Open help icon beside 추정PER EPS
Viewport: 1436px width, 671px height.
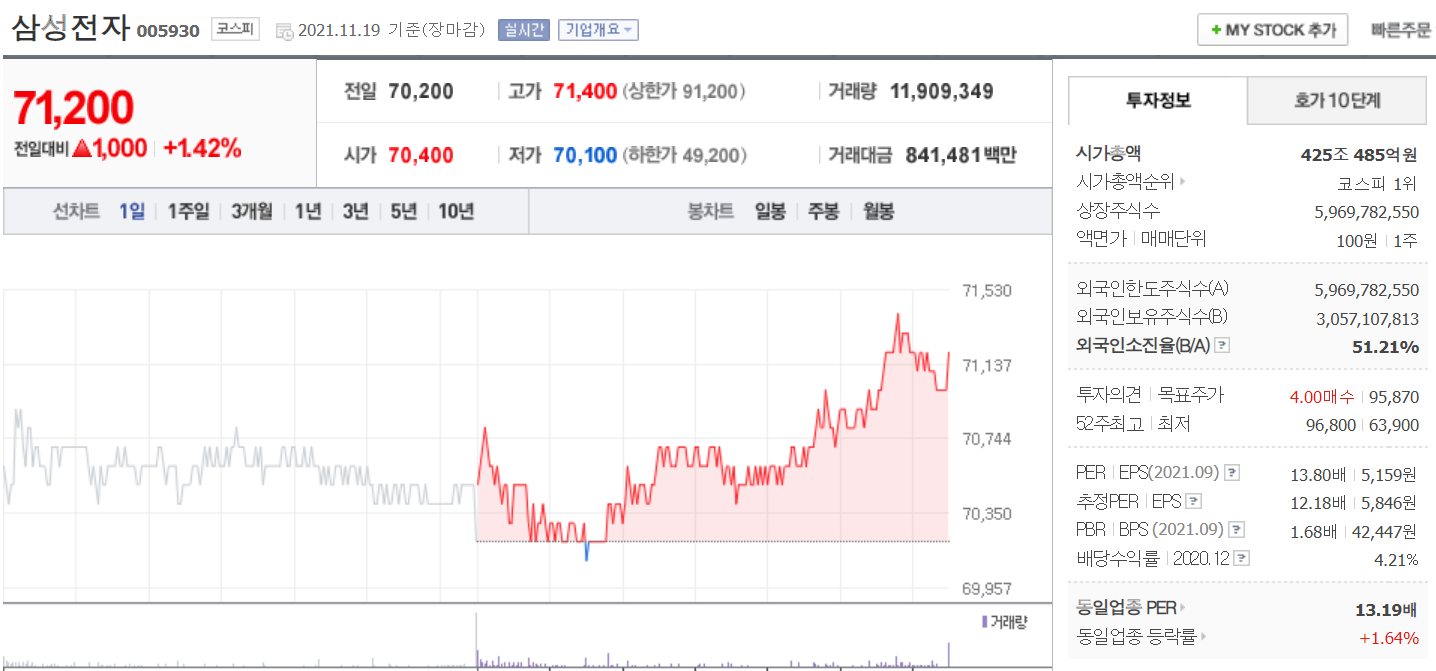coord(1193,501)
